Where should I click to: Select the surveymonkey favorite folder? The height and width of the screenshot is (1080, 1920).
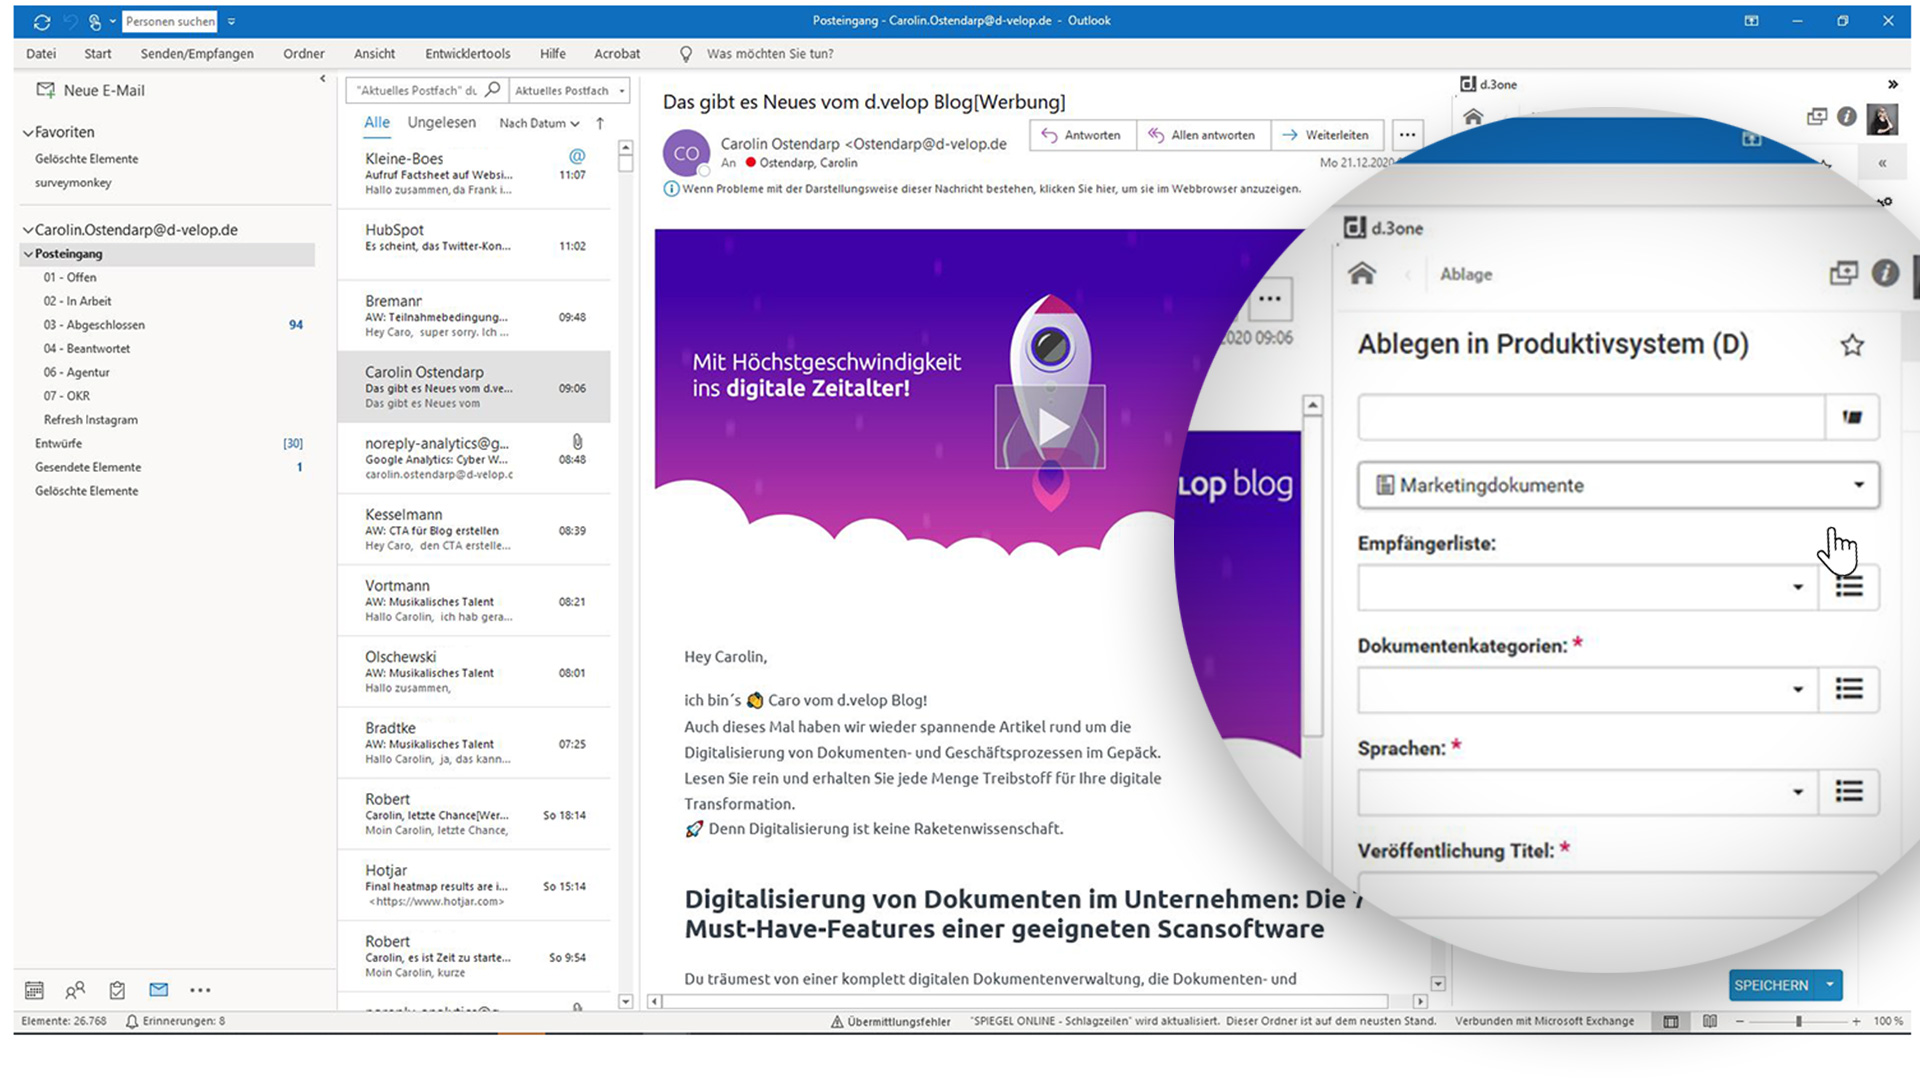coord(73,183)
